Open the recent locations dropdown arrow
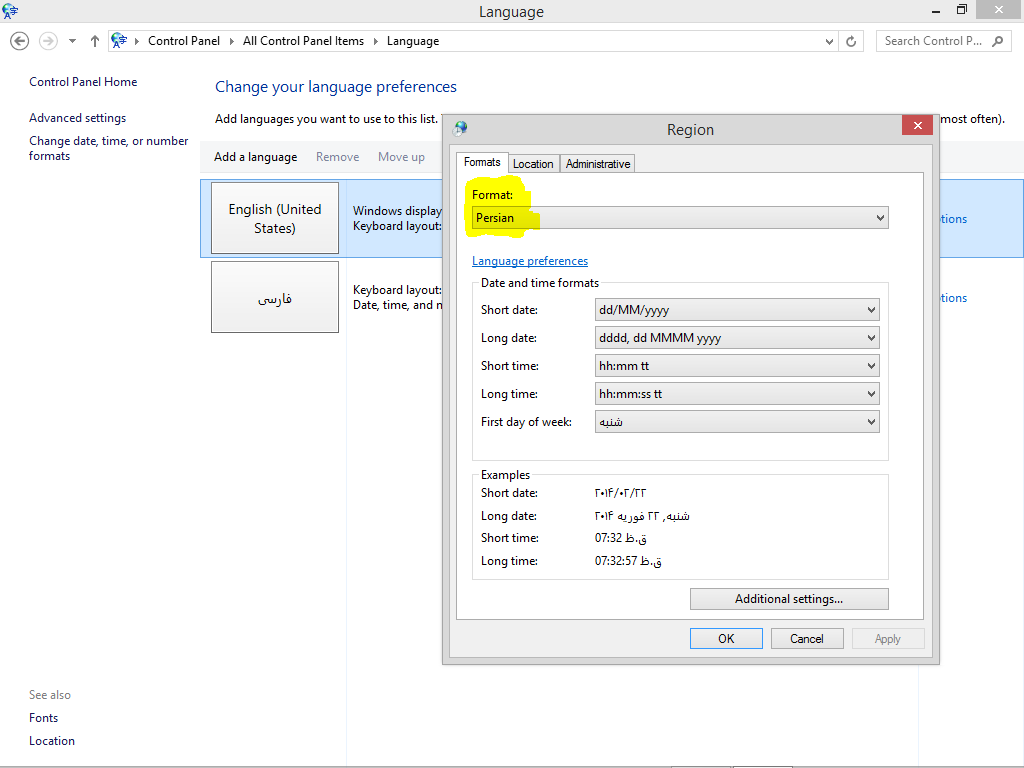 [72, 41]
